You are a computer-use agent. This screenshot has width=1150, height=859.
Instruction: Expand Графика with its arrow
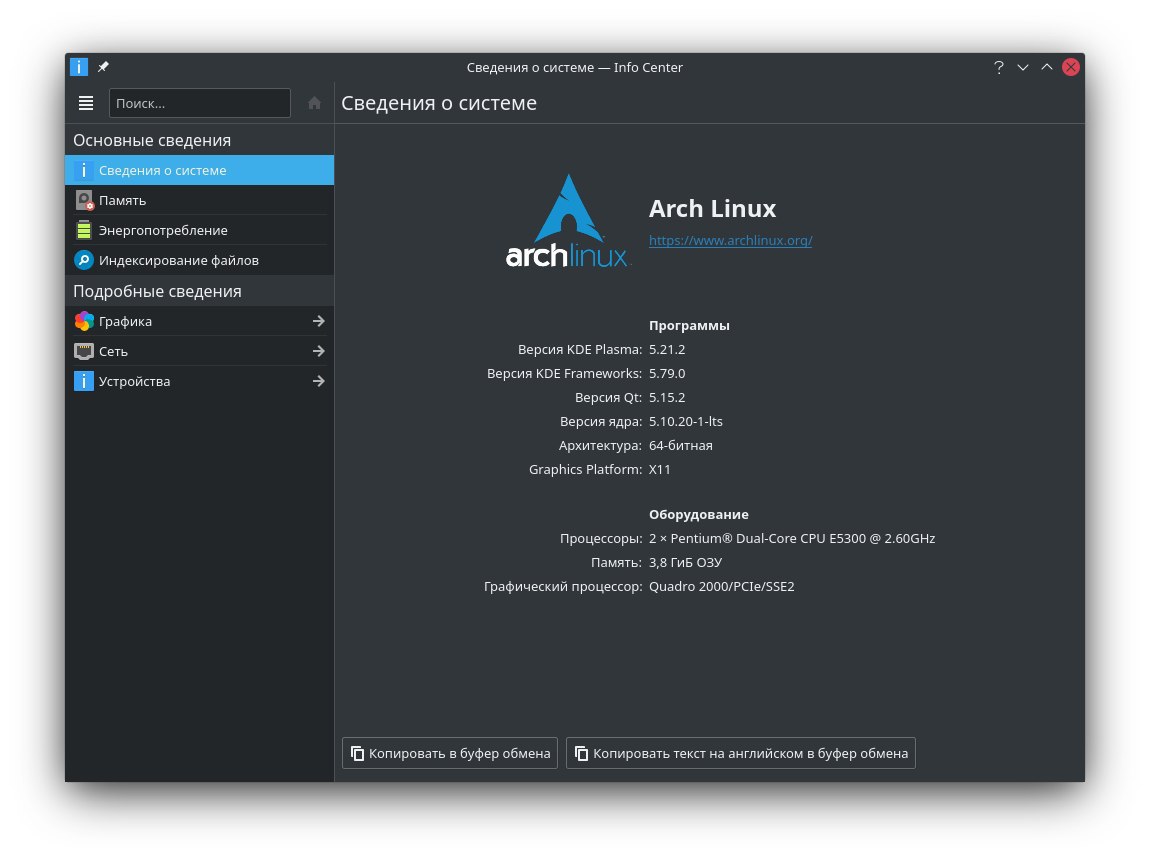click(318, 321)
